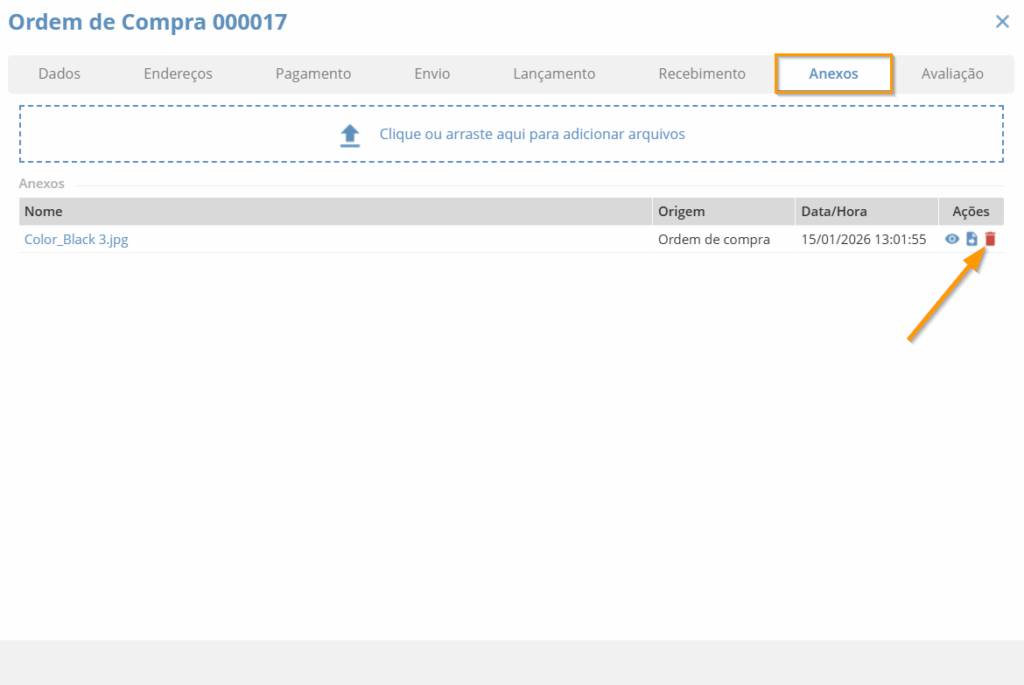The width and height of the screenshot is (1024, 685).
Task: Select the highlighted Anexos tab
Action: (x=833, y=74)
